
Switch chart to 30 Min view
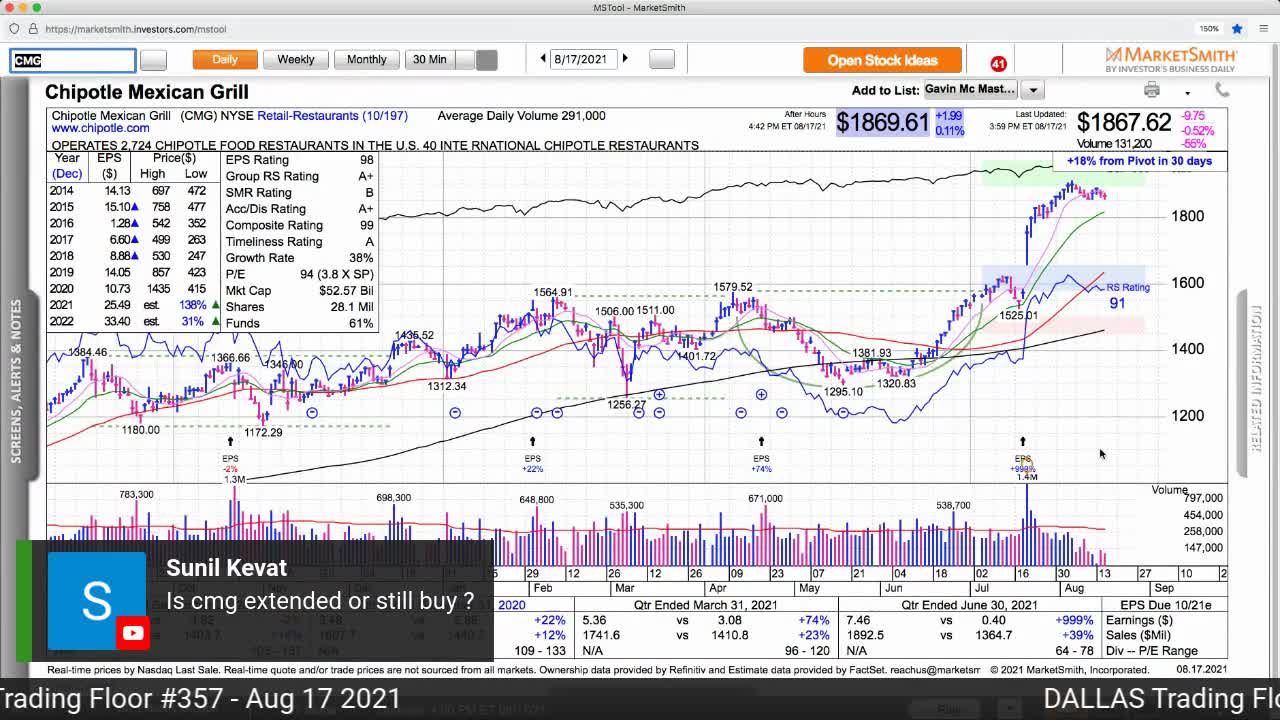click(x=430, y=60)
